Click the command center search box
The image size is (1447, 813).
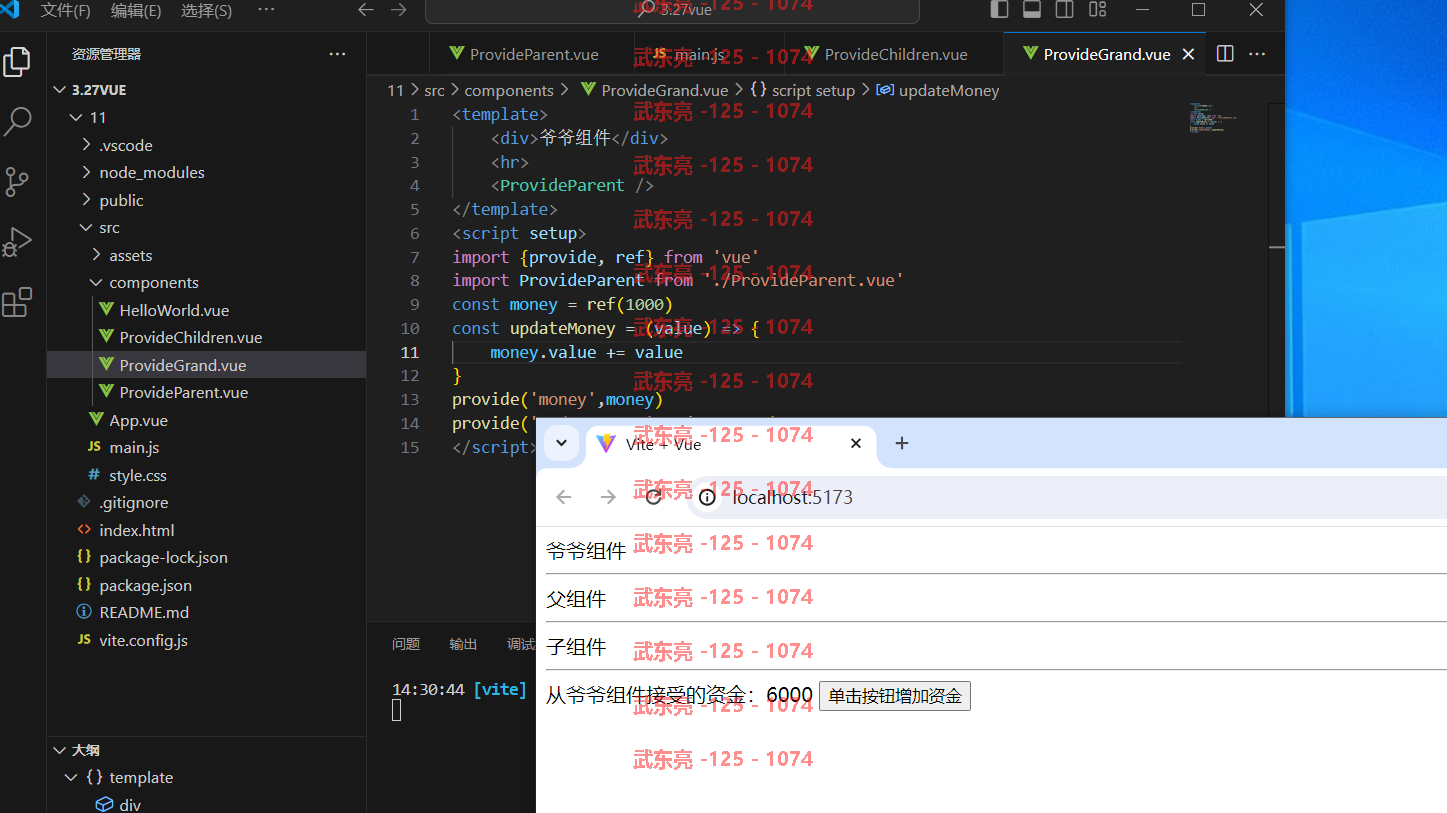(x=672, y=10)
